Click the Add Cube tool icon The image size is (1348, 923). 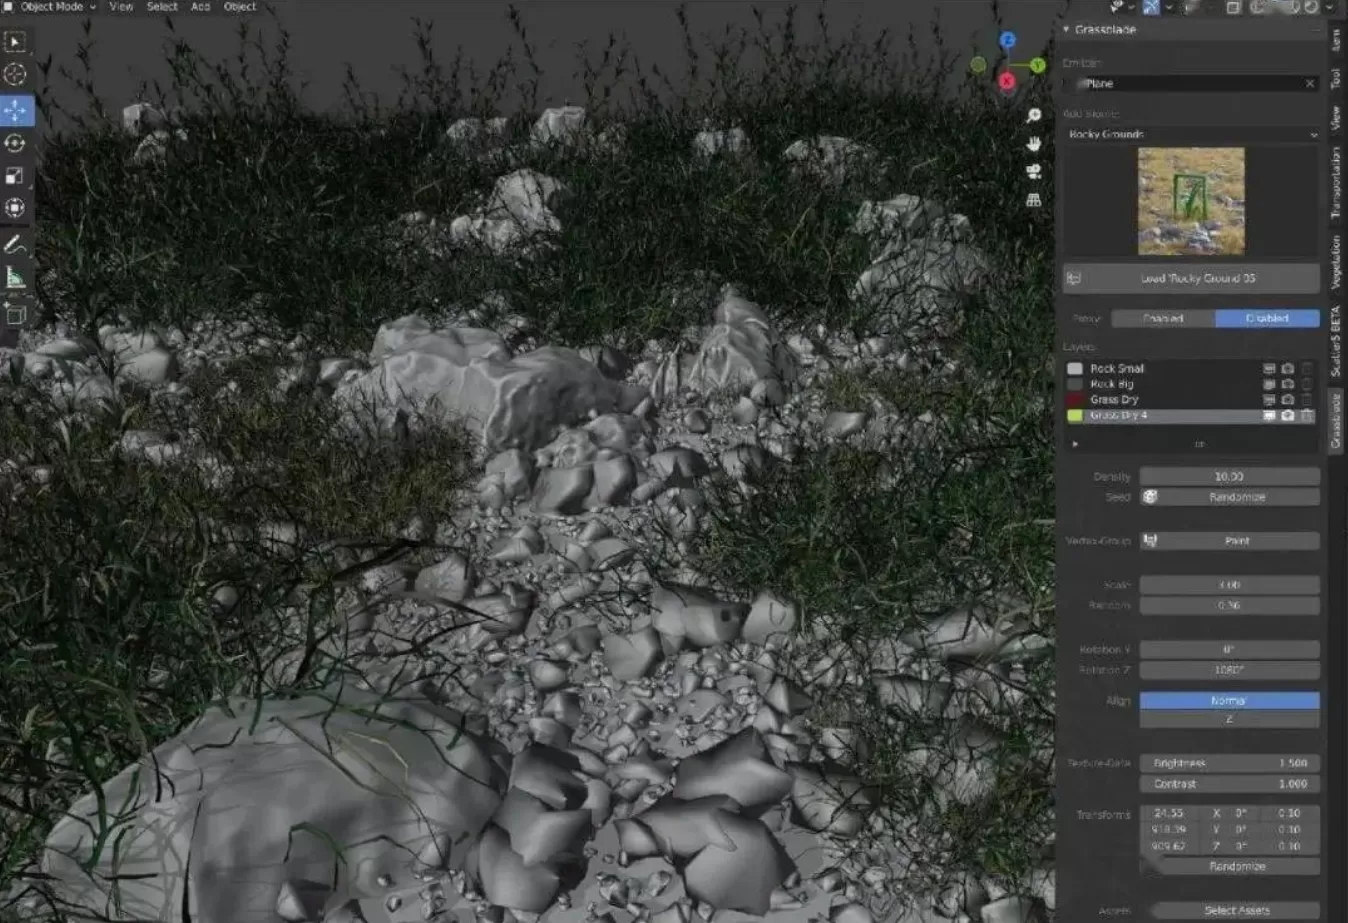(15, 315)
